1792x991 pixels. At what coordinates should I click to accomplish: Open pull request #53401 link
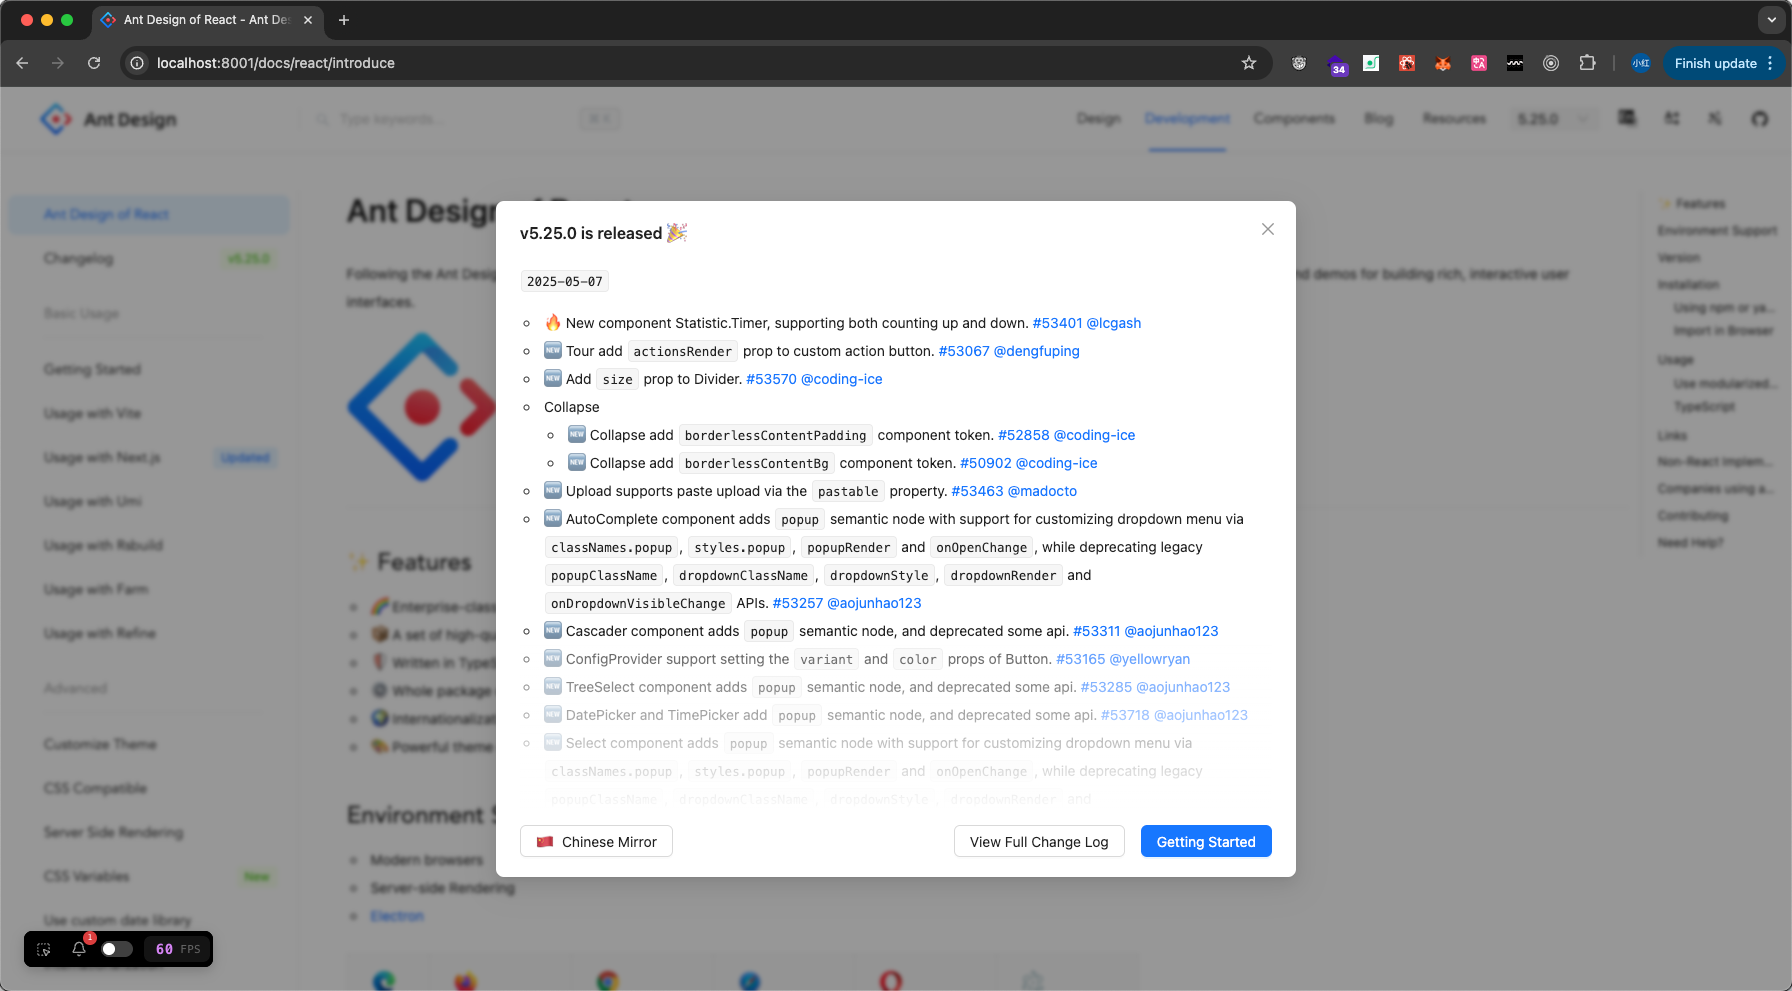1057,323
